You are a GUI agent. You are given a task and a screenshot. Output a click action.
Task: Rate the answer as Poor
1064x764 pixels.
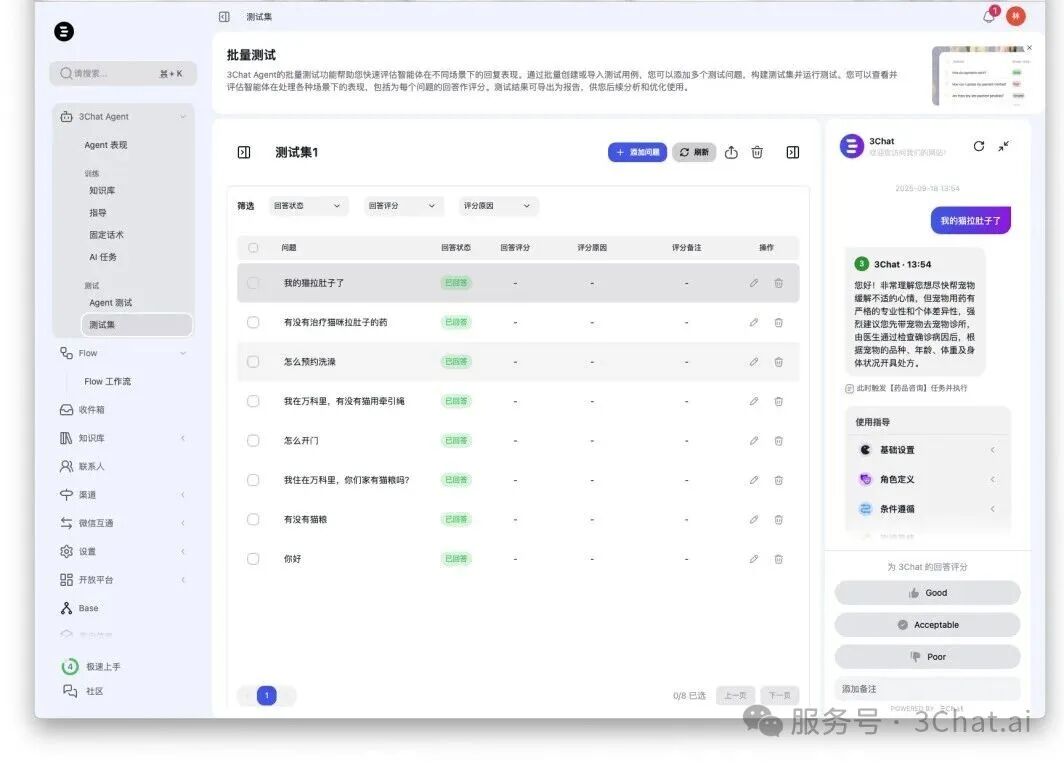click(928, 656)
